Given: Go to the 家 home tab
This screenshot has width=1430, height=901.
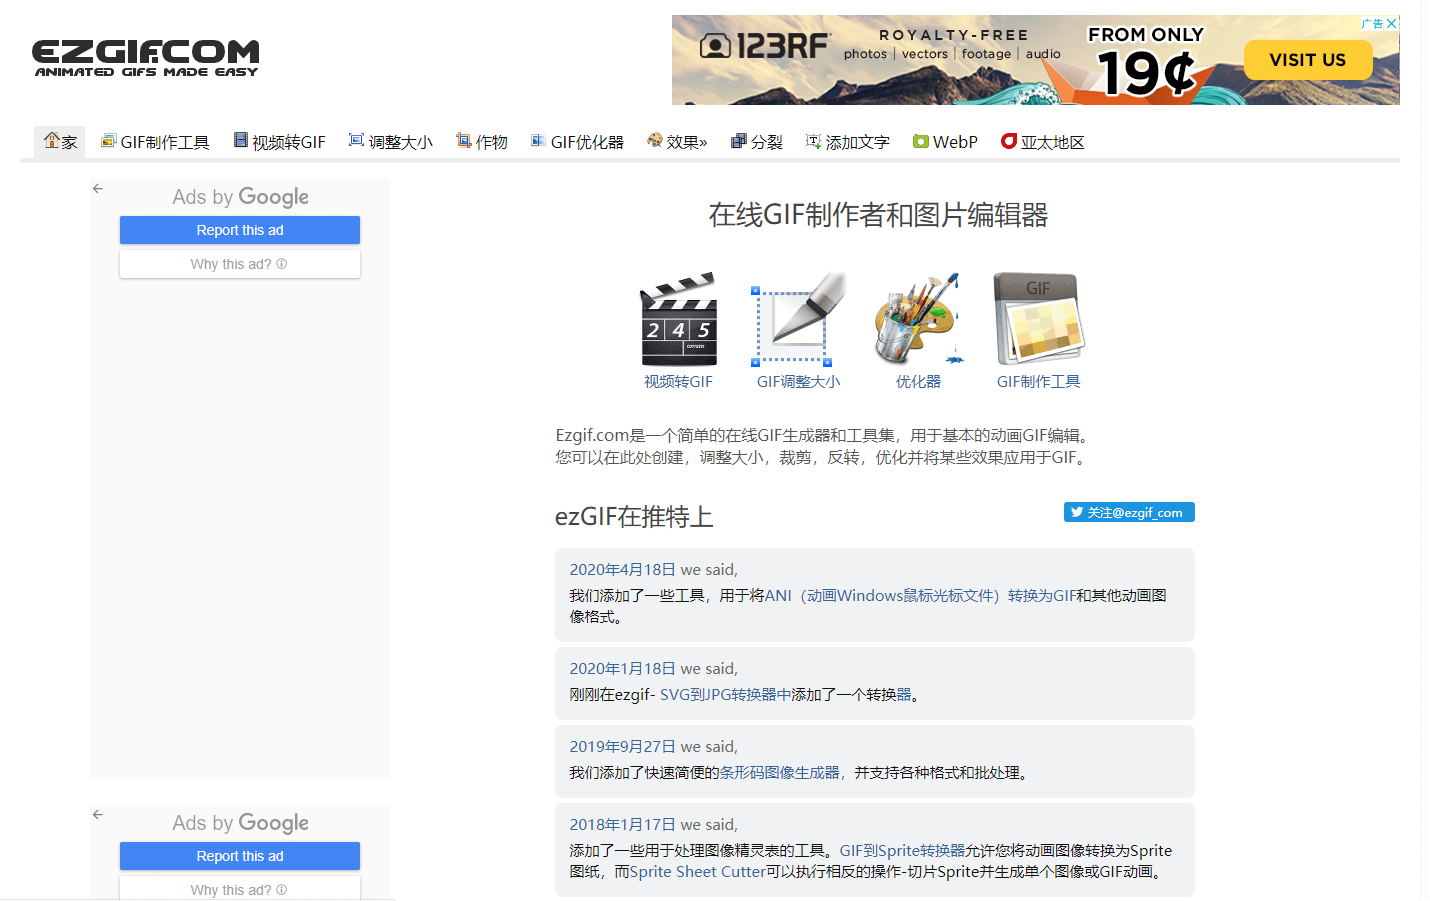Looking at the screenshot, I should [x=60, y=142].
